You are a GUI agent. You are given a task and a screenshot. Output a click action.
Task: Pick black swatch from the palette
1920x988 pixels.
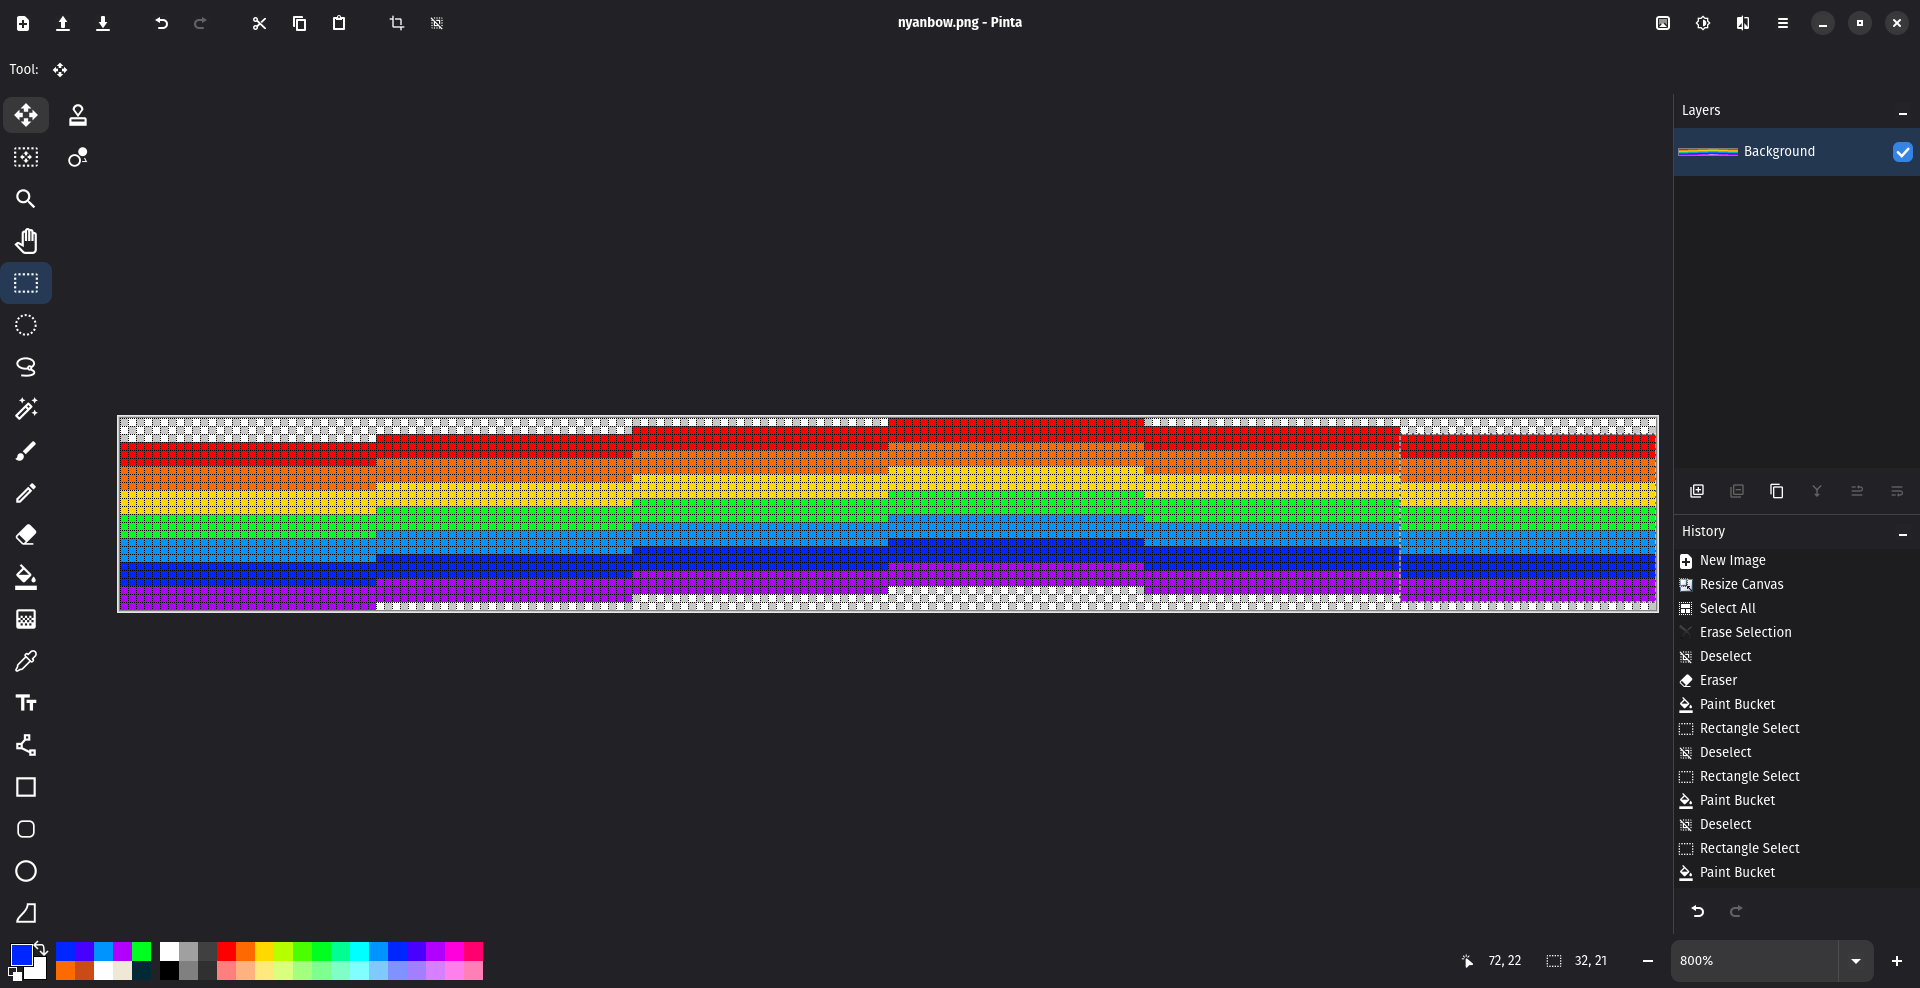tap(169, 970)
